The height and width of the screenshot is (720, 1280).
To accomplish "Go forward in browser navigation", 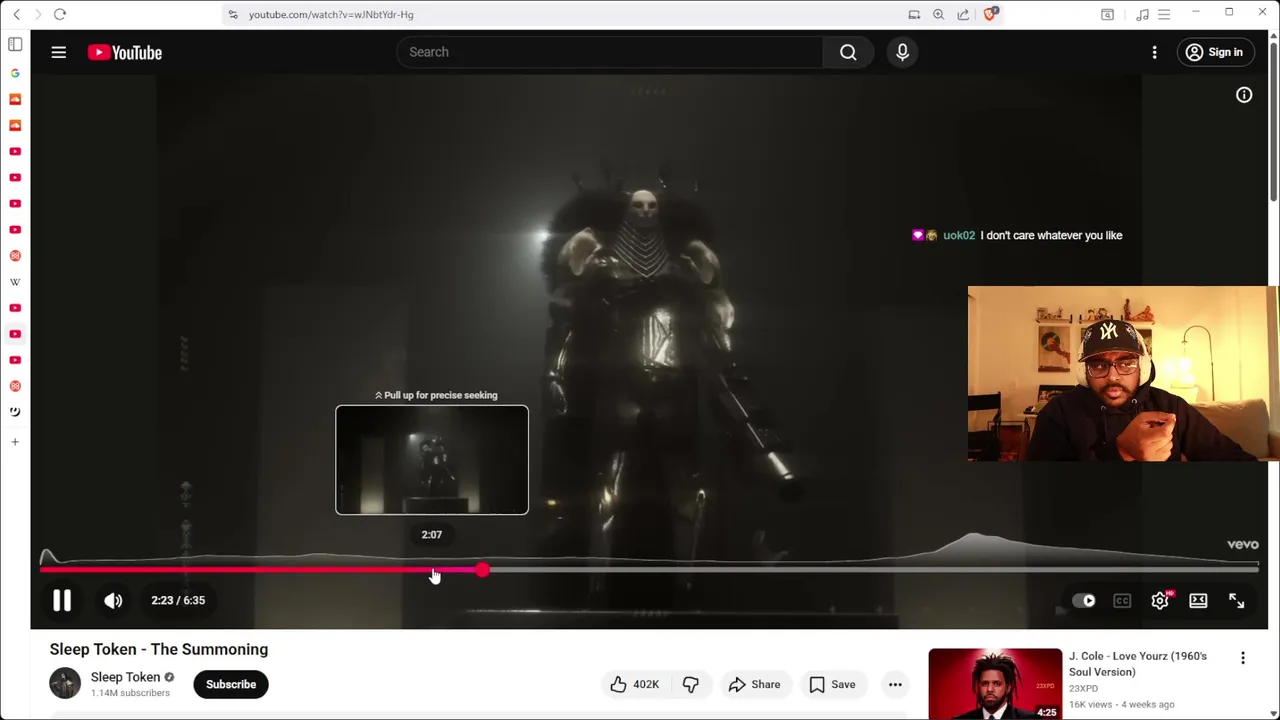I will pos(38,14).
